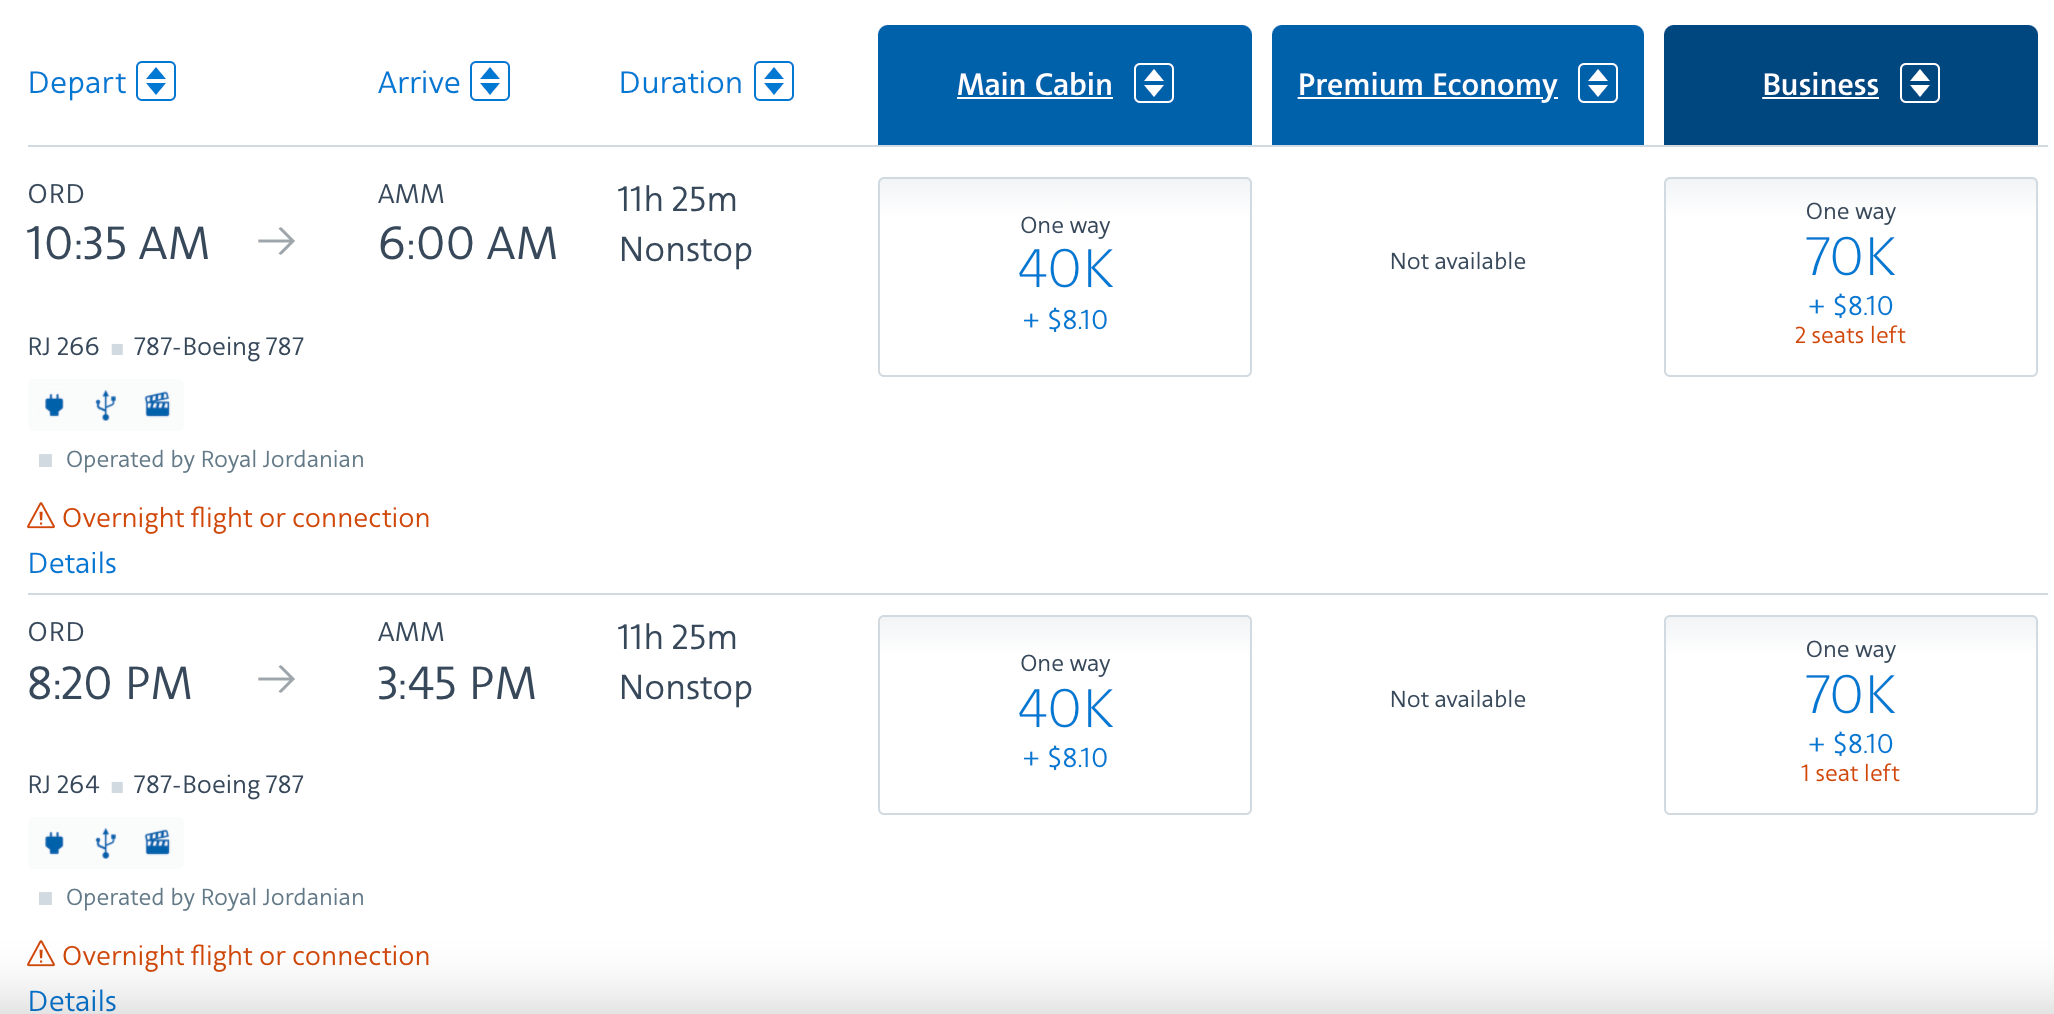
Task: Toggle sort order for the Duration column
Action: [773, 81]
